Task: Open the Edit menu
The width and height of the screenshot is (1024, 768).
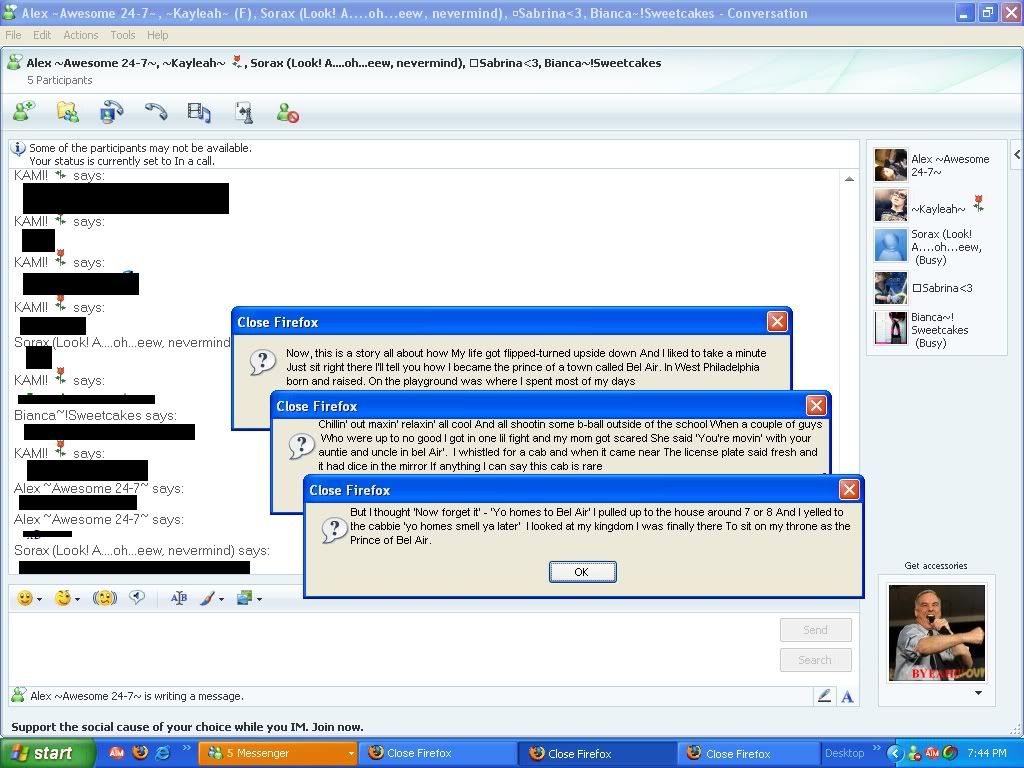Action: (42, 35)
